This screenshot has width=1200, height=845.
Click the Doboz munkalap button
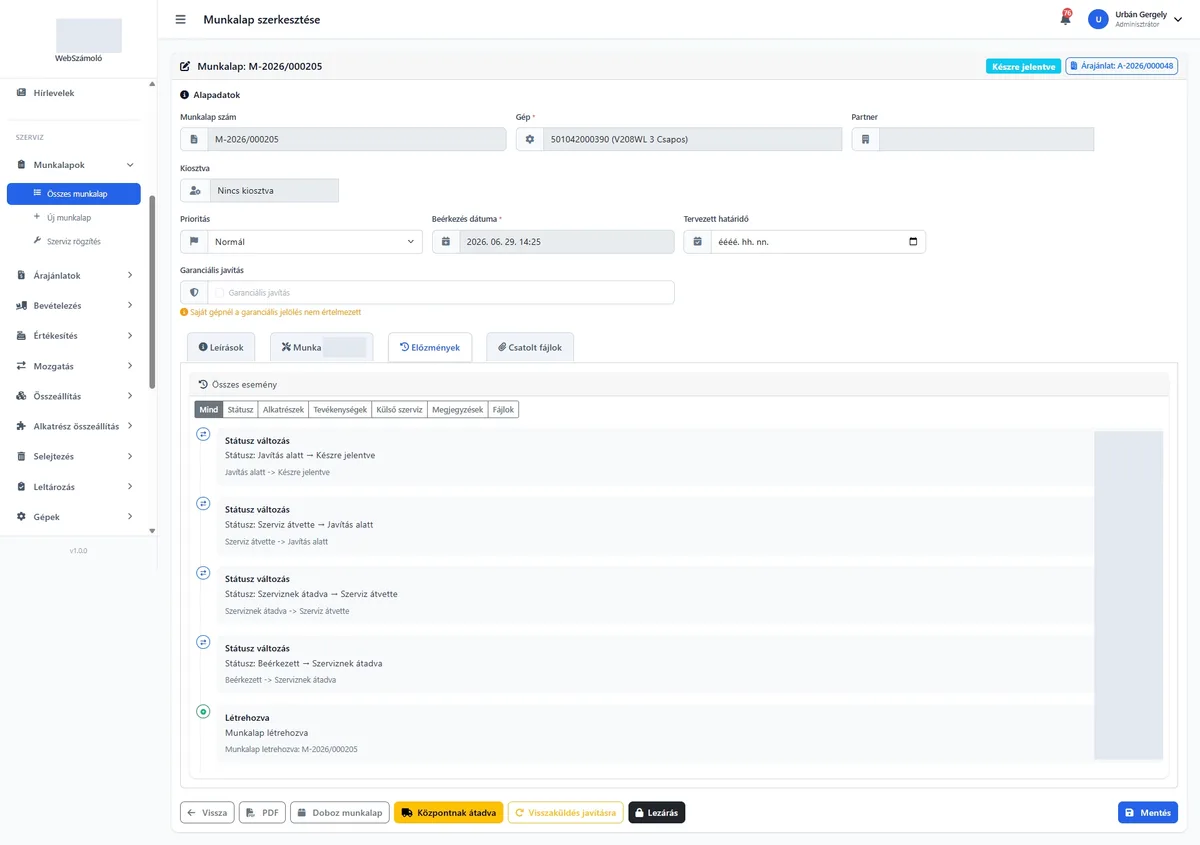pyautogui.click(x=340, y=813)
